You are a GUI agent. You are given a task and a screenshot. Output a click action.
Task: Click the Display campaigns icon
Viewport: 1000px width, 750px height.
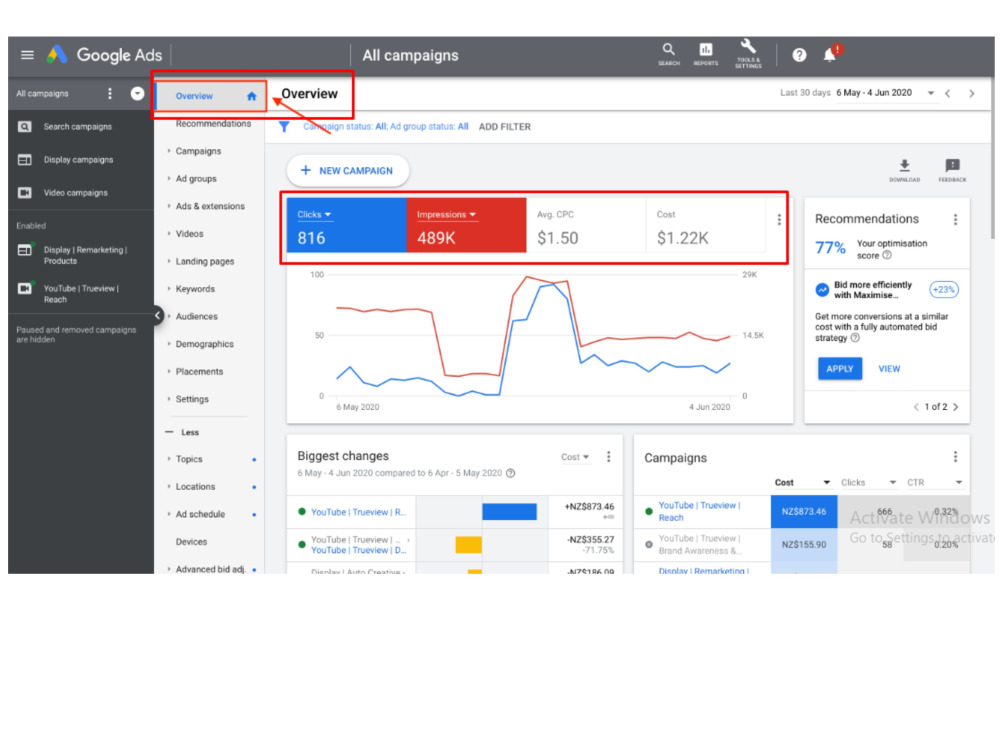tap(24, 160)
